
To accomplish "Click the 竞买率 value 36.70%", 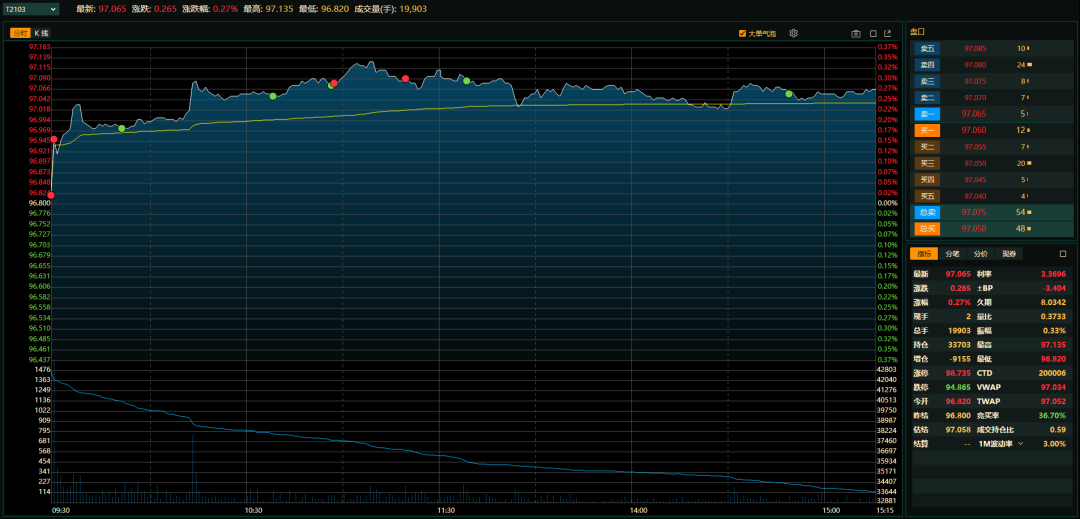I will (x=1053, y=415).
